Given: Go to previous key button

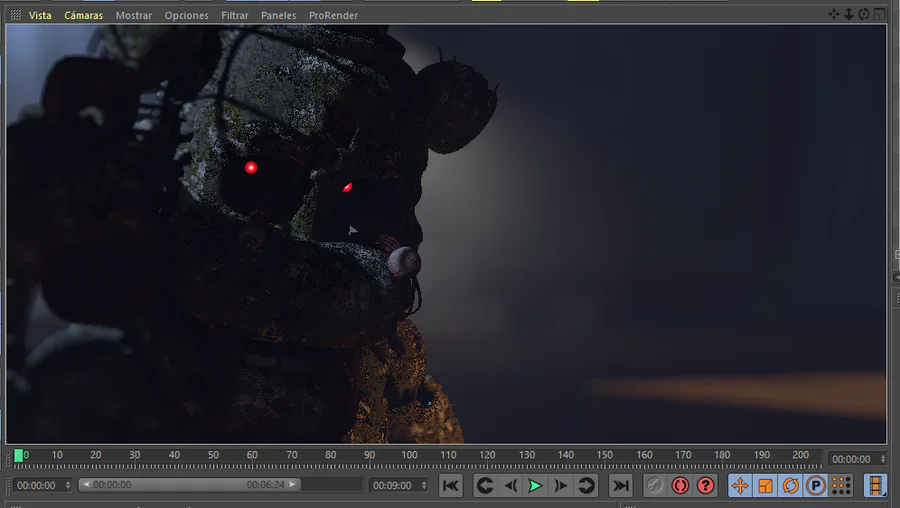Looking at the screenshot, I should 485,486.
